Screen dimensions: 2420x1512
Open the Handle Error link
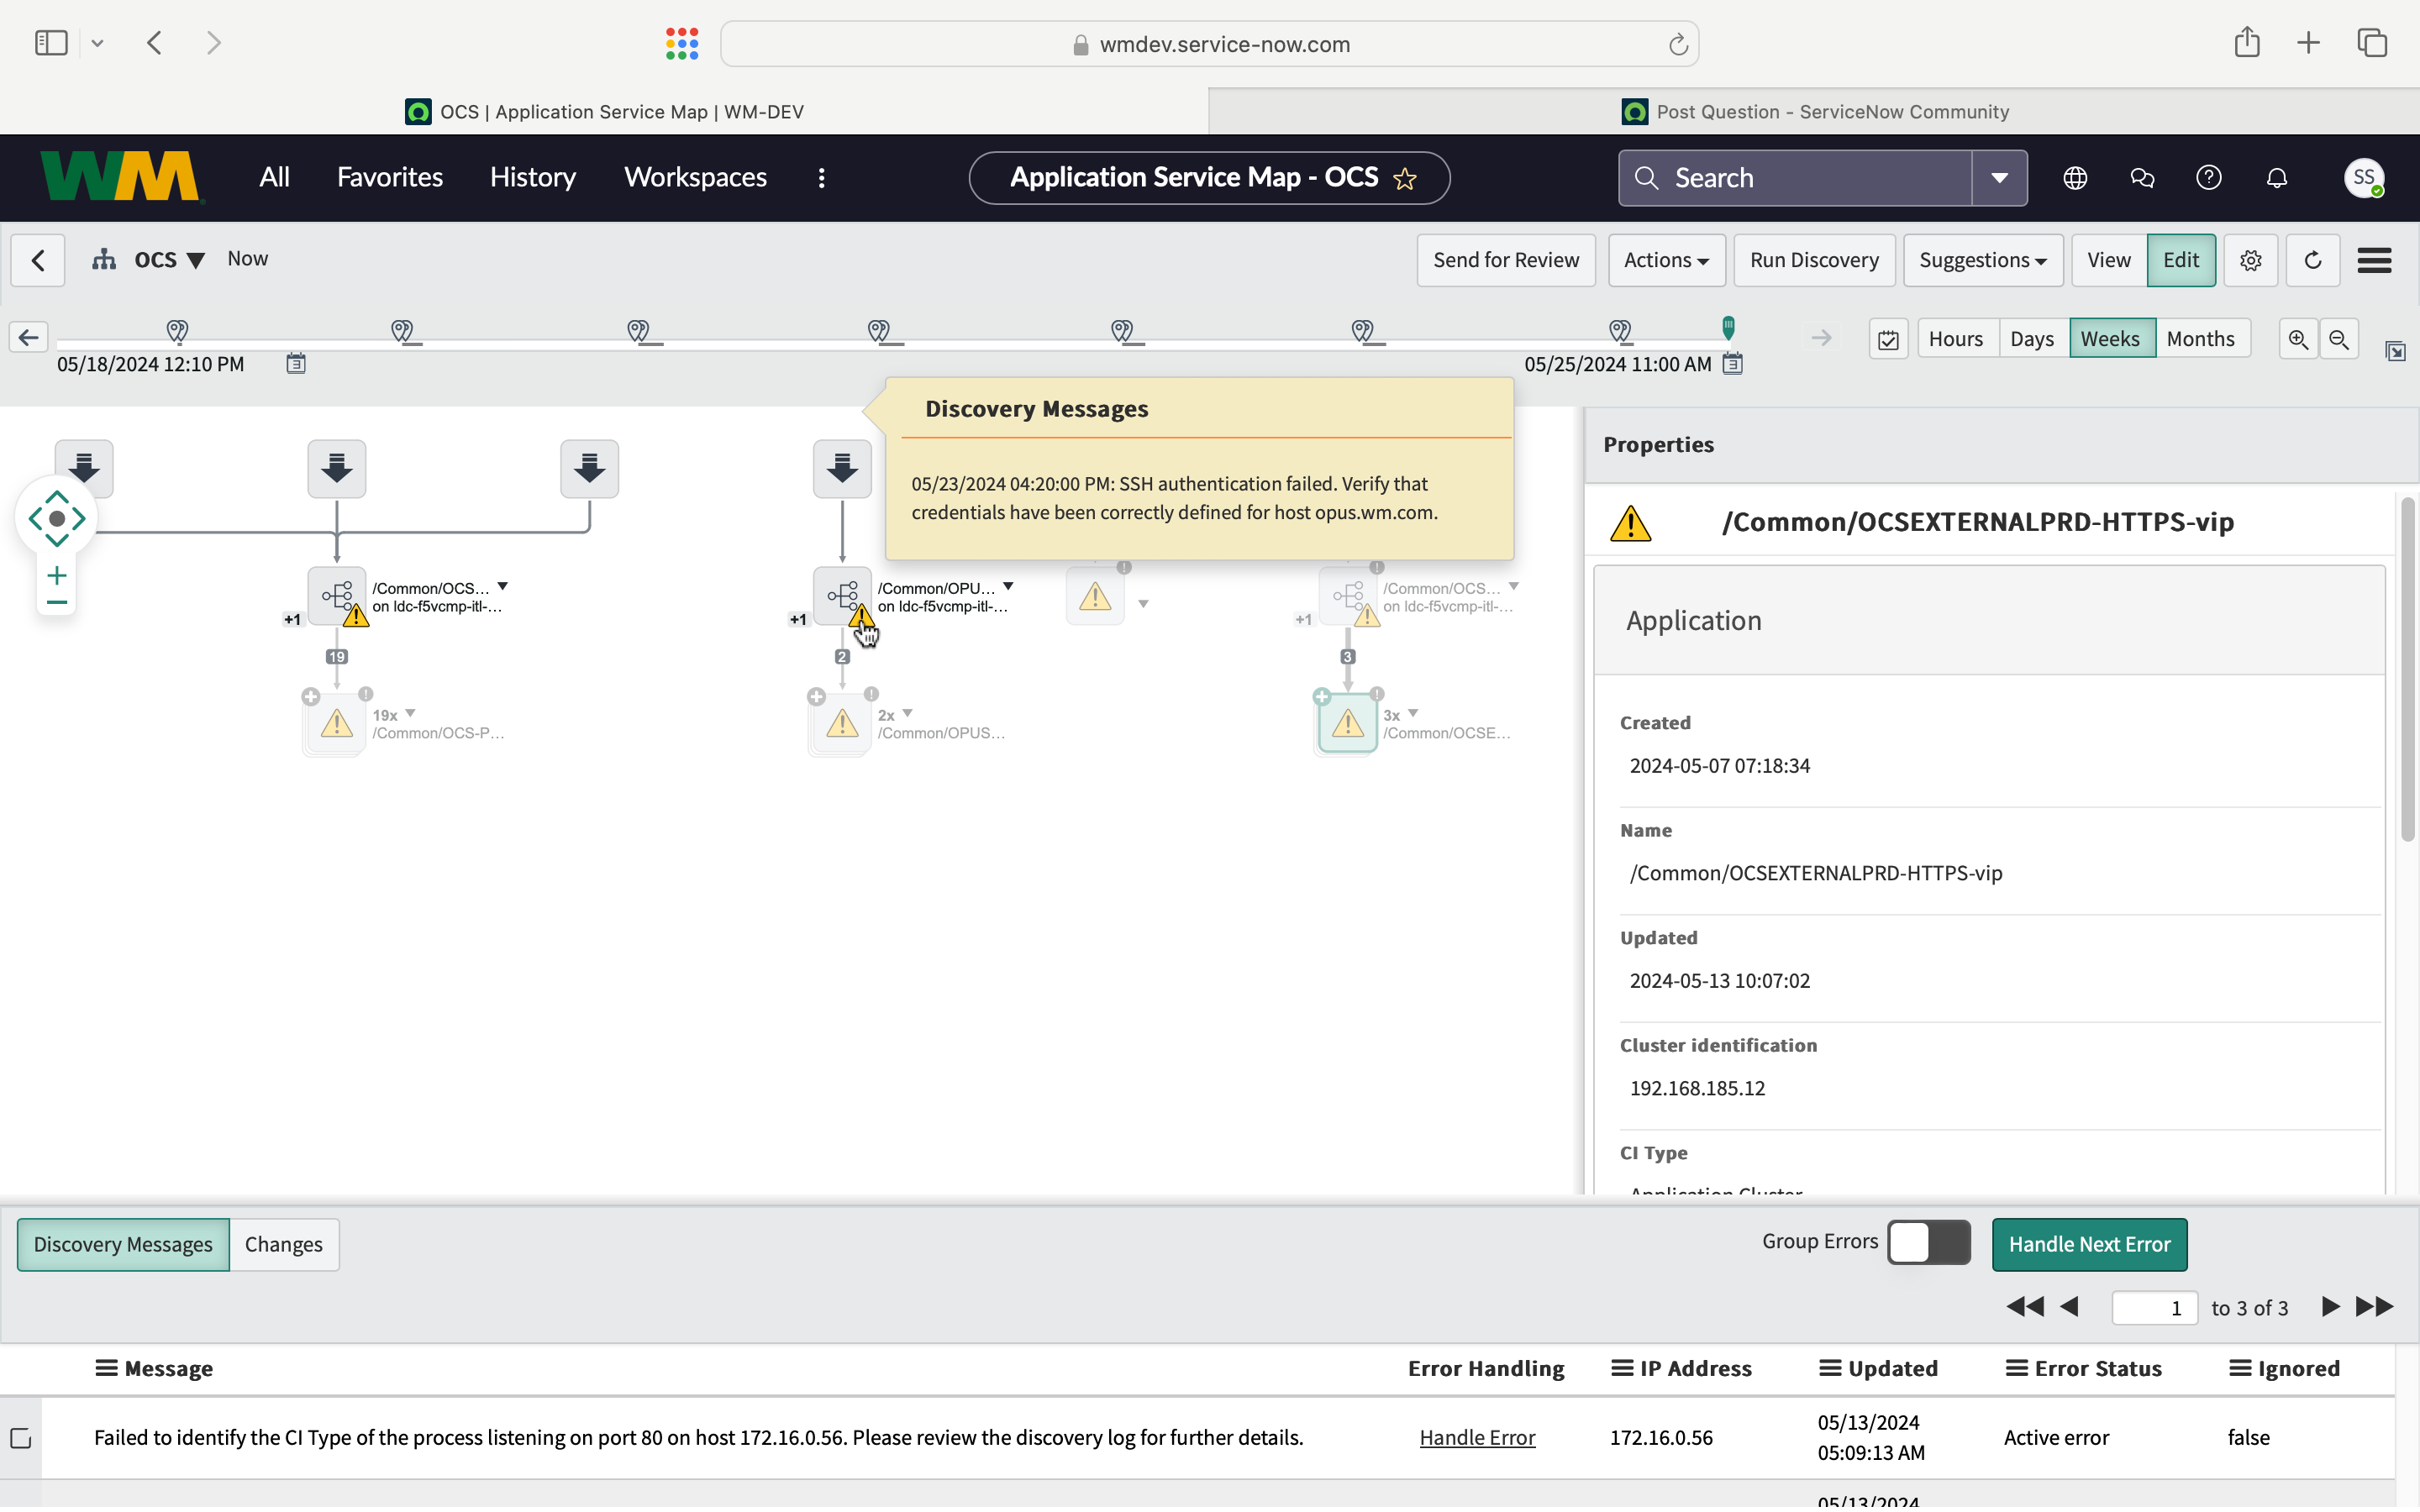point(1477,1437)
